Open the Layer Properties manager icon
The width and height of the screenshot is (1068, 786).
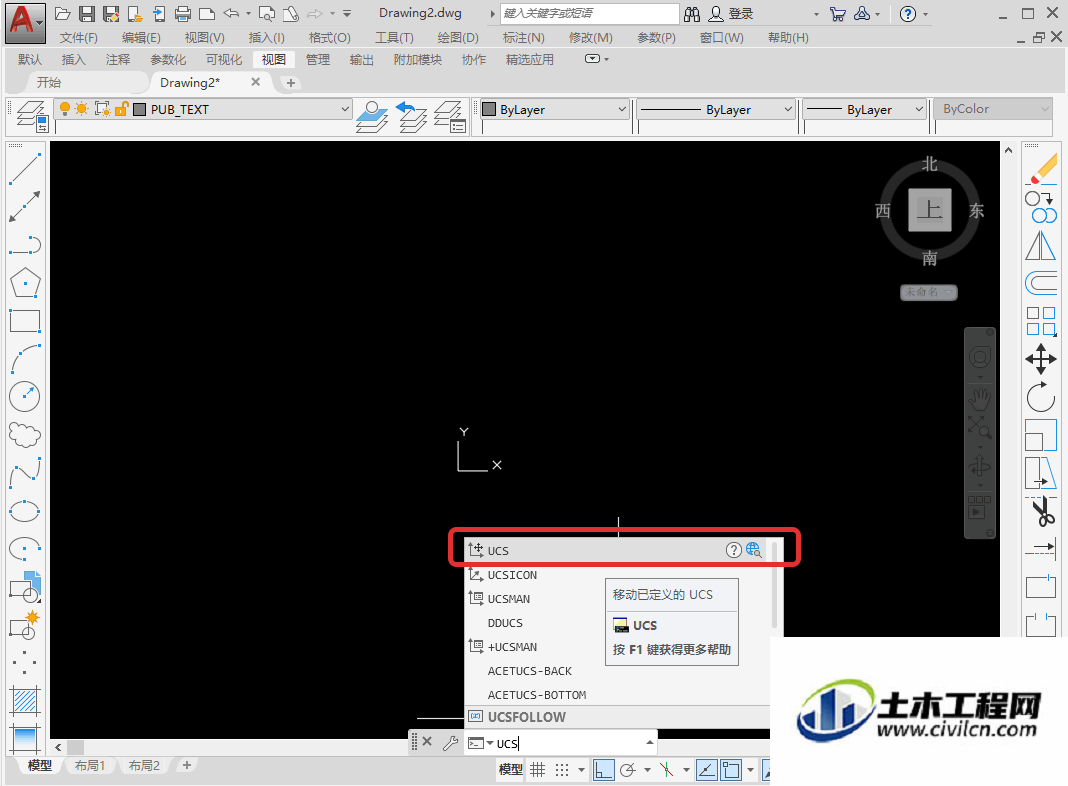[x=31, y=116]
